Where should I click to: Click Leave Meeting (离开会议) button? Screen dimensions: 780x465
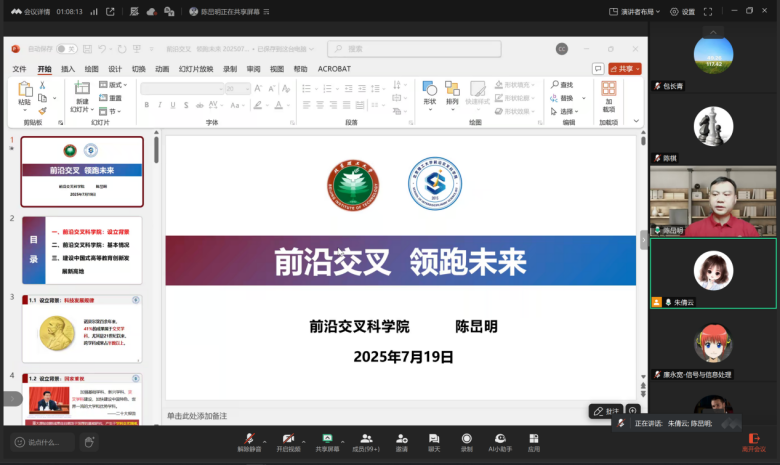click(x=754, y=442)
